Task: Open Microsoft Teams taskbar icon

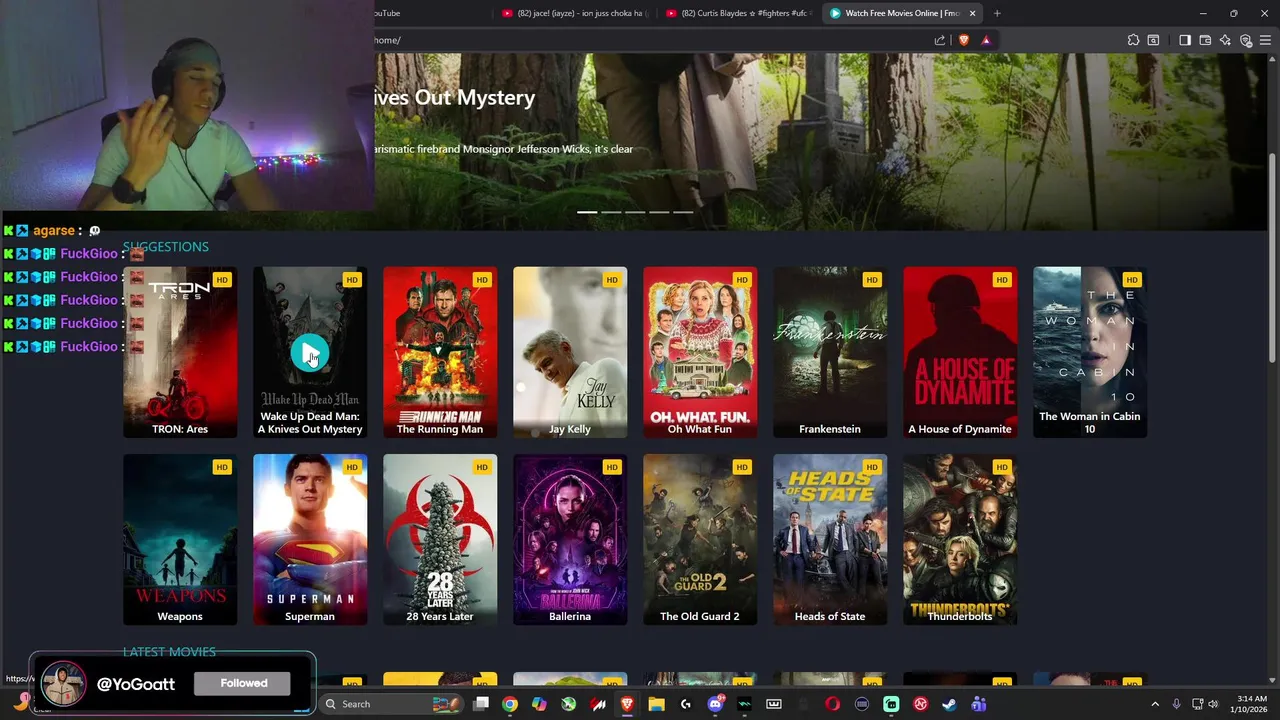Action: click(x=979, y=704)
